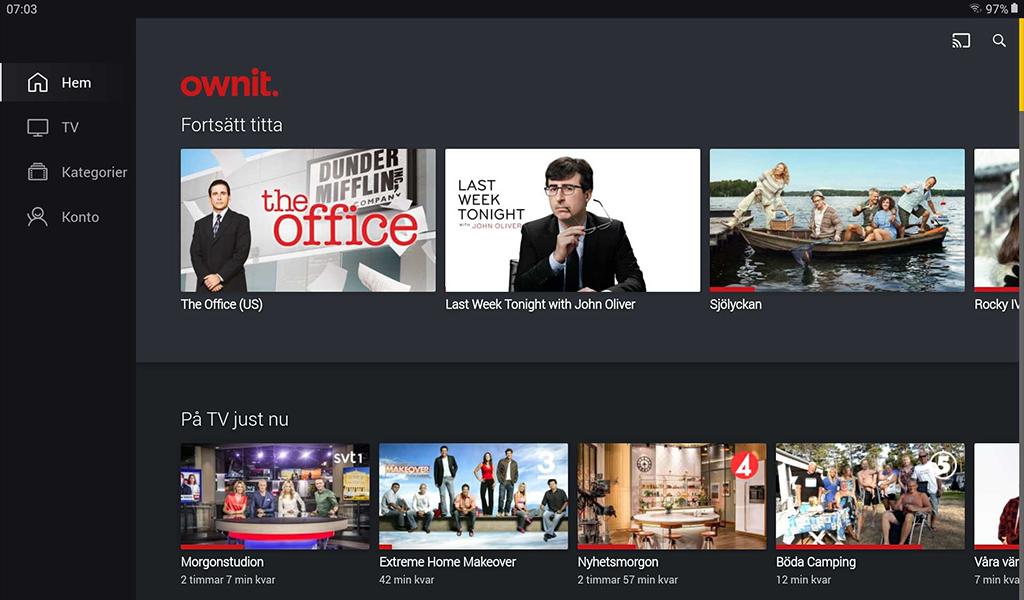Select the Hem menu label
This screenshot has height=600, width=1024.
click(x=76, y=83)
